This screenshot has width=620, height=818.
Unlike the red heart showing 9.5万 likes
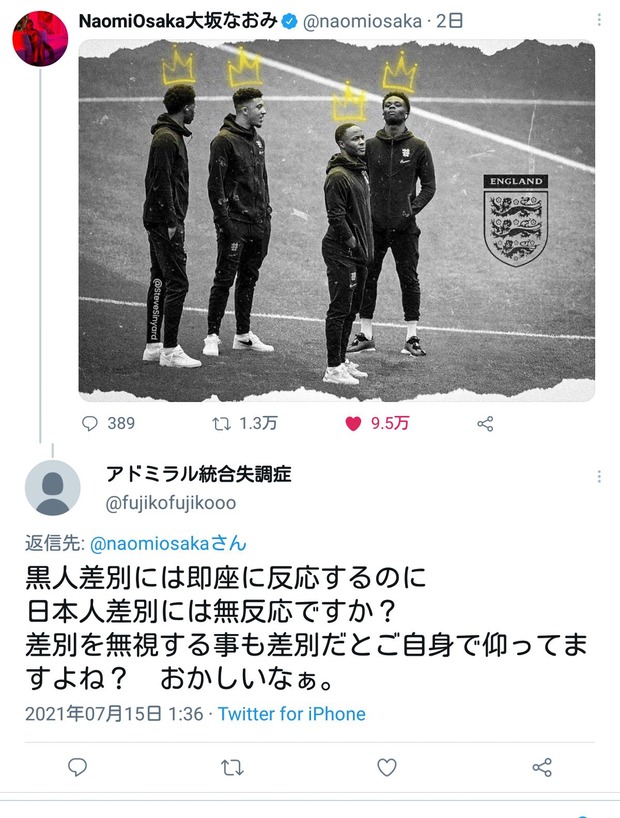[x=353, y=424]
